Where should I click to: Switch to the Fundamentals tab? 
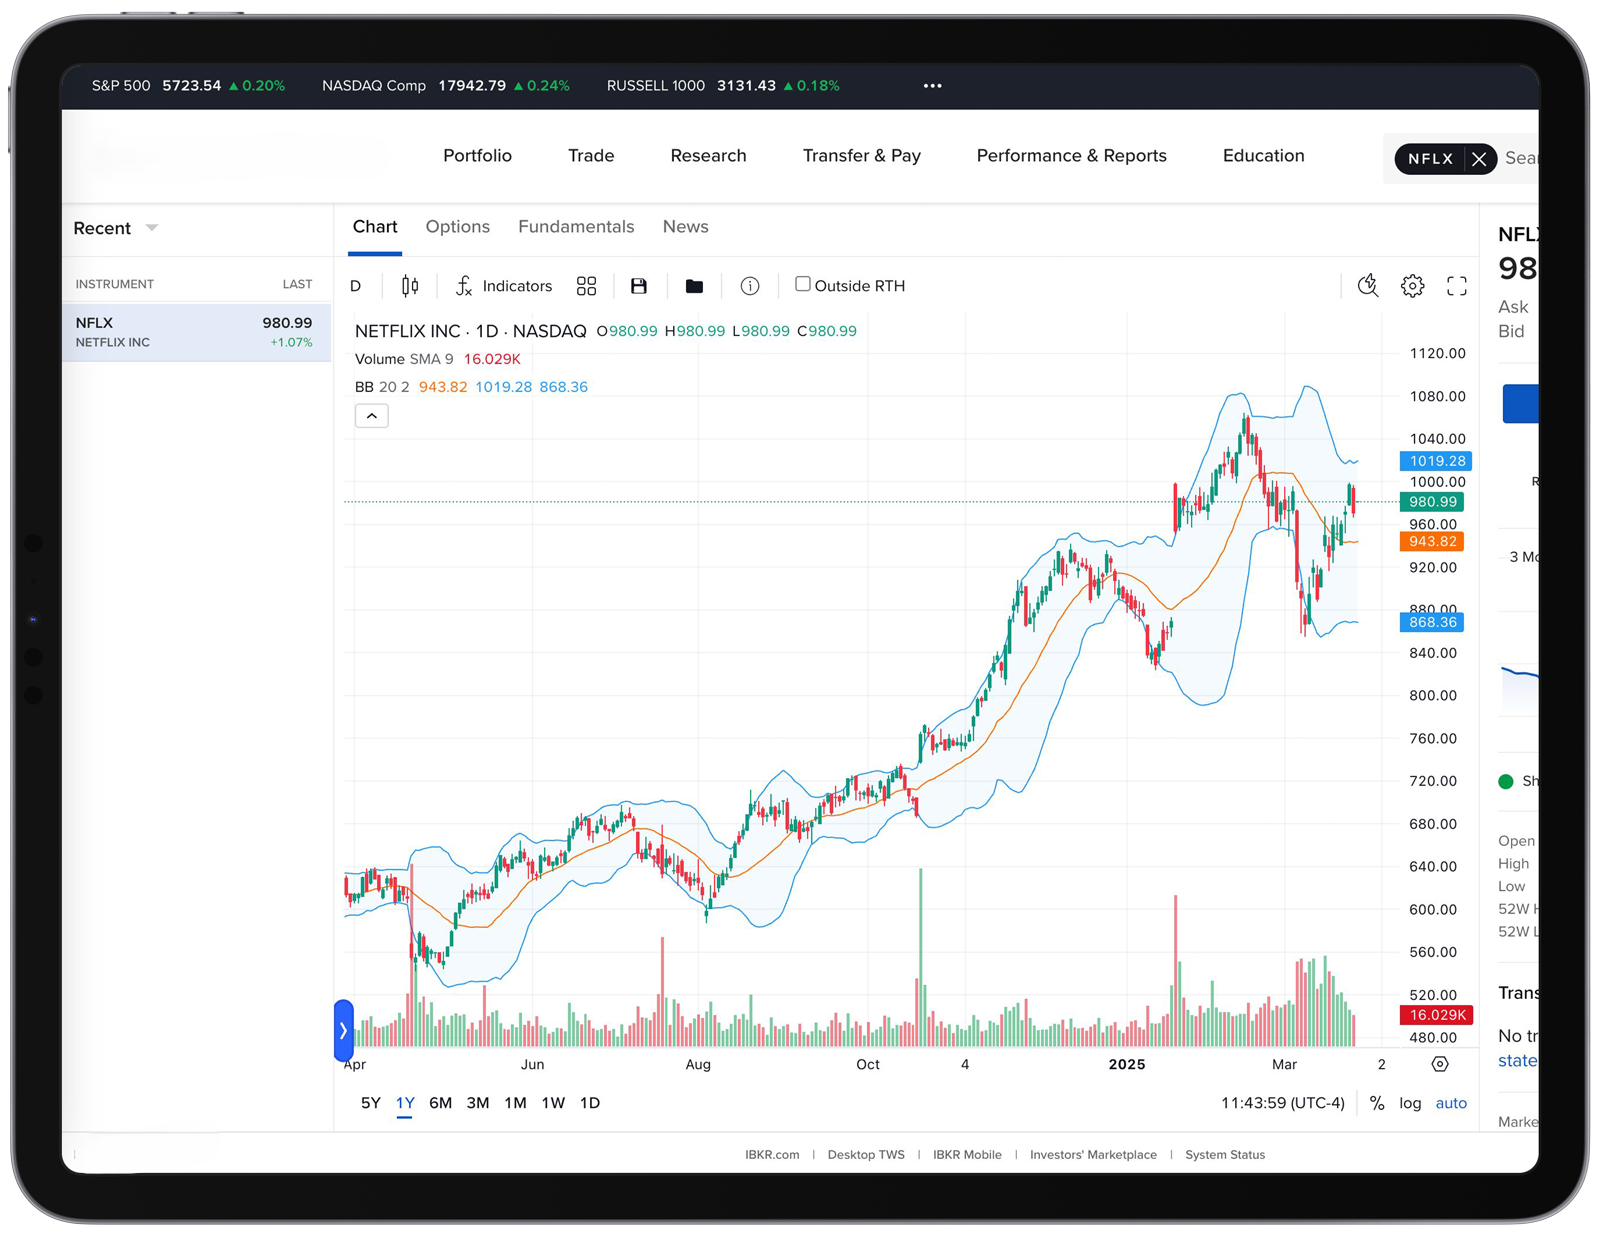click(576, 227)
